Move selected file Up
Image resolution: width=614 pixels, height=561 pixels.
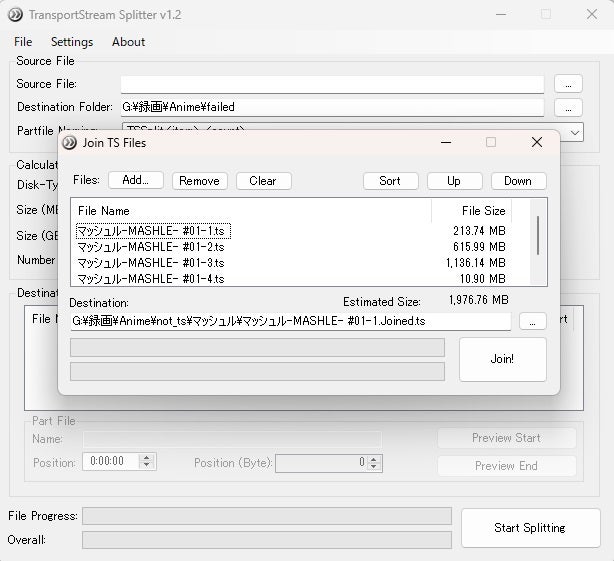coord(454,181)
